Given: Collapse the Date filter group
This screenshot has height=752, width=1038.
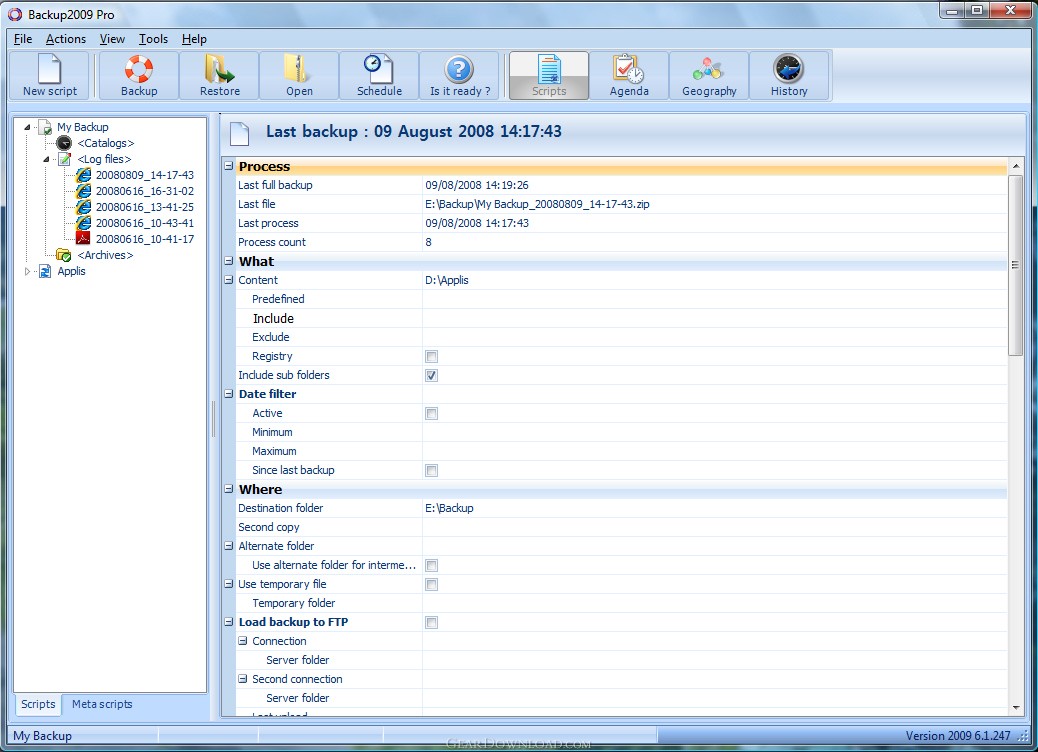Looking at the screenshot, I should tap(228, 394).
